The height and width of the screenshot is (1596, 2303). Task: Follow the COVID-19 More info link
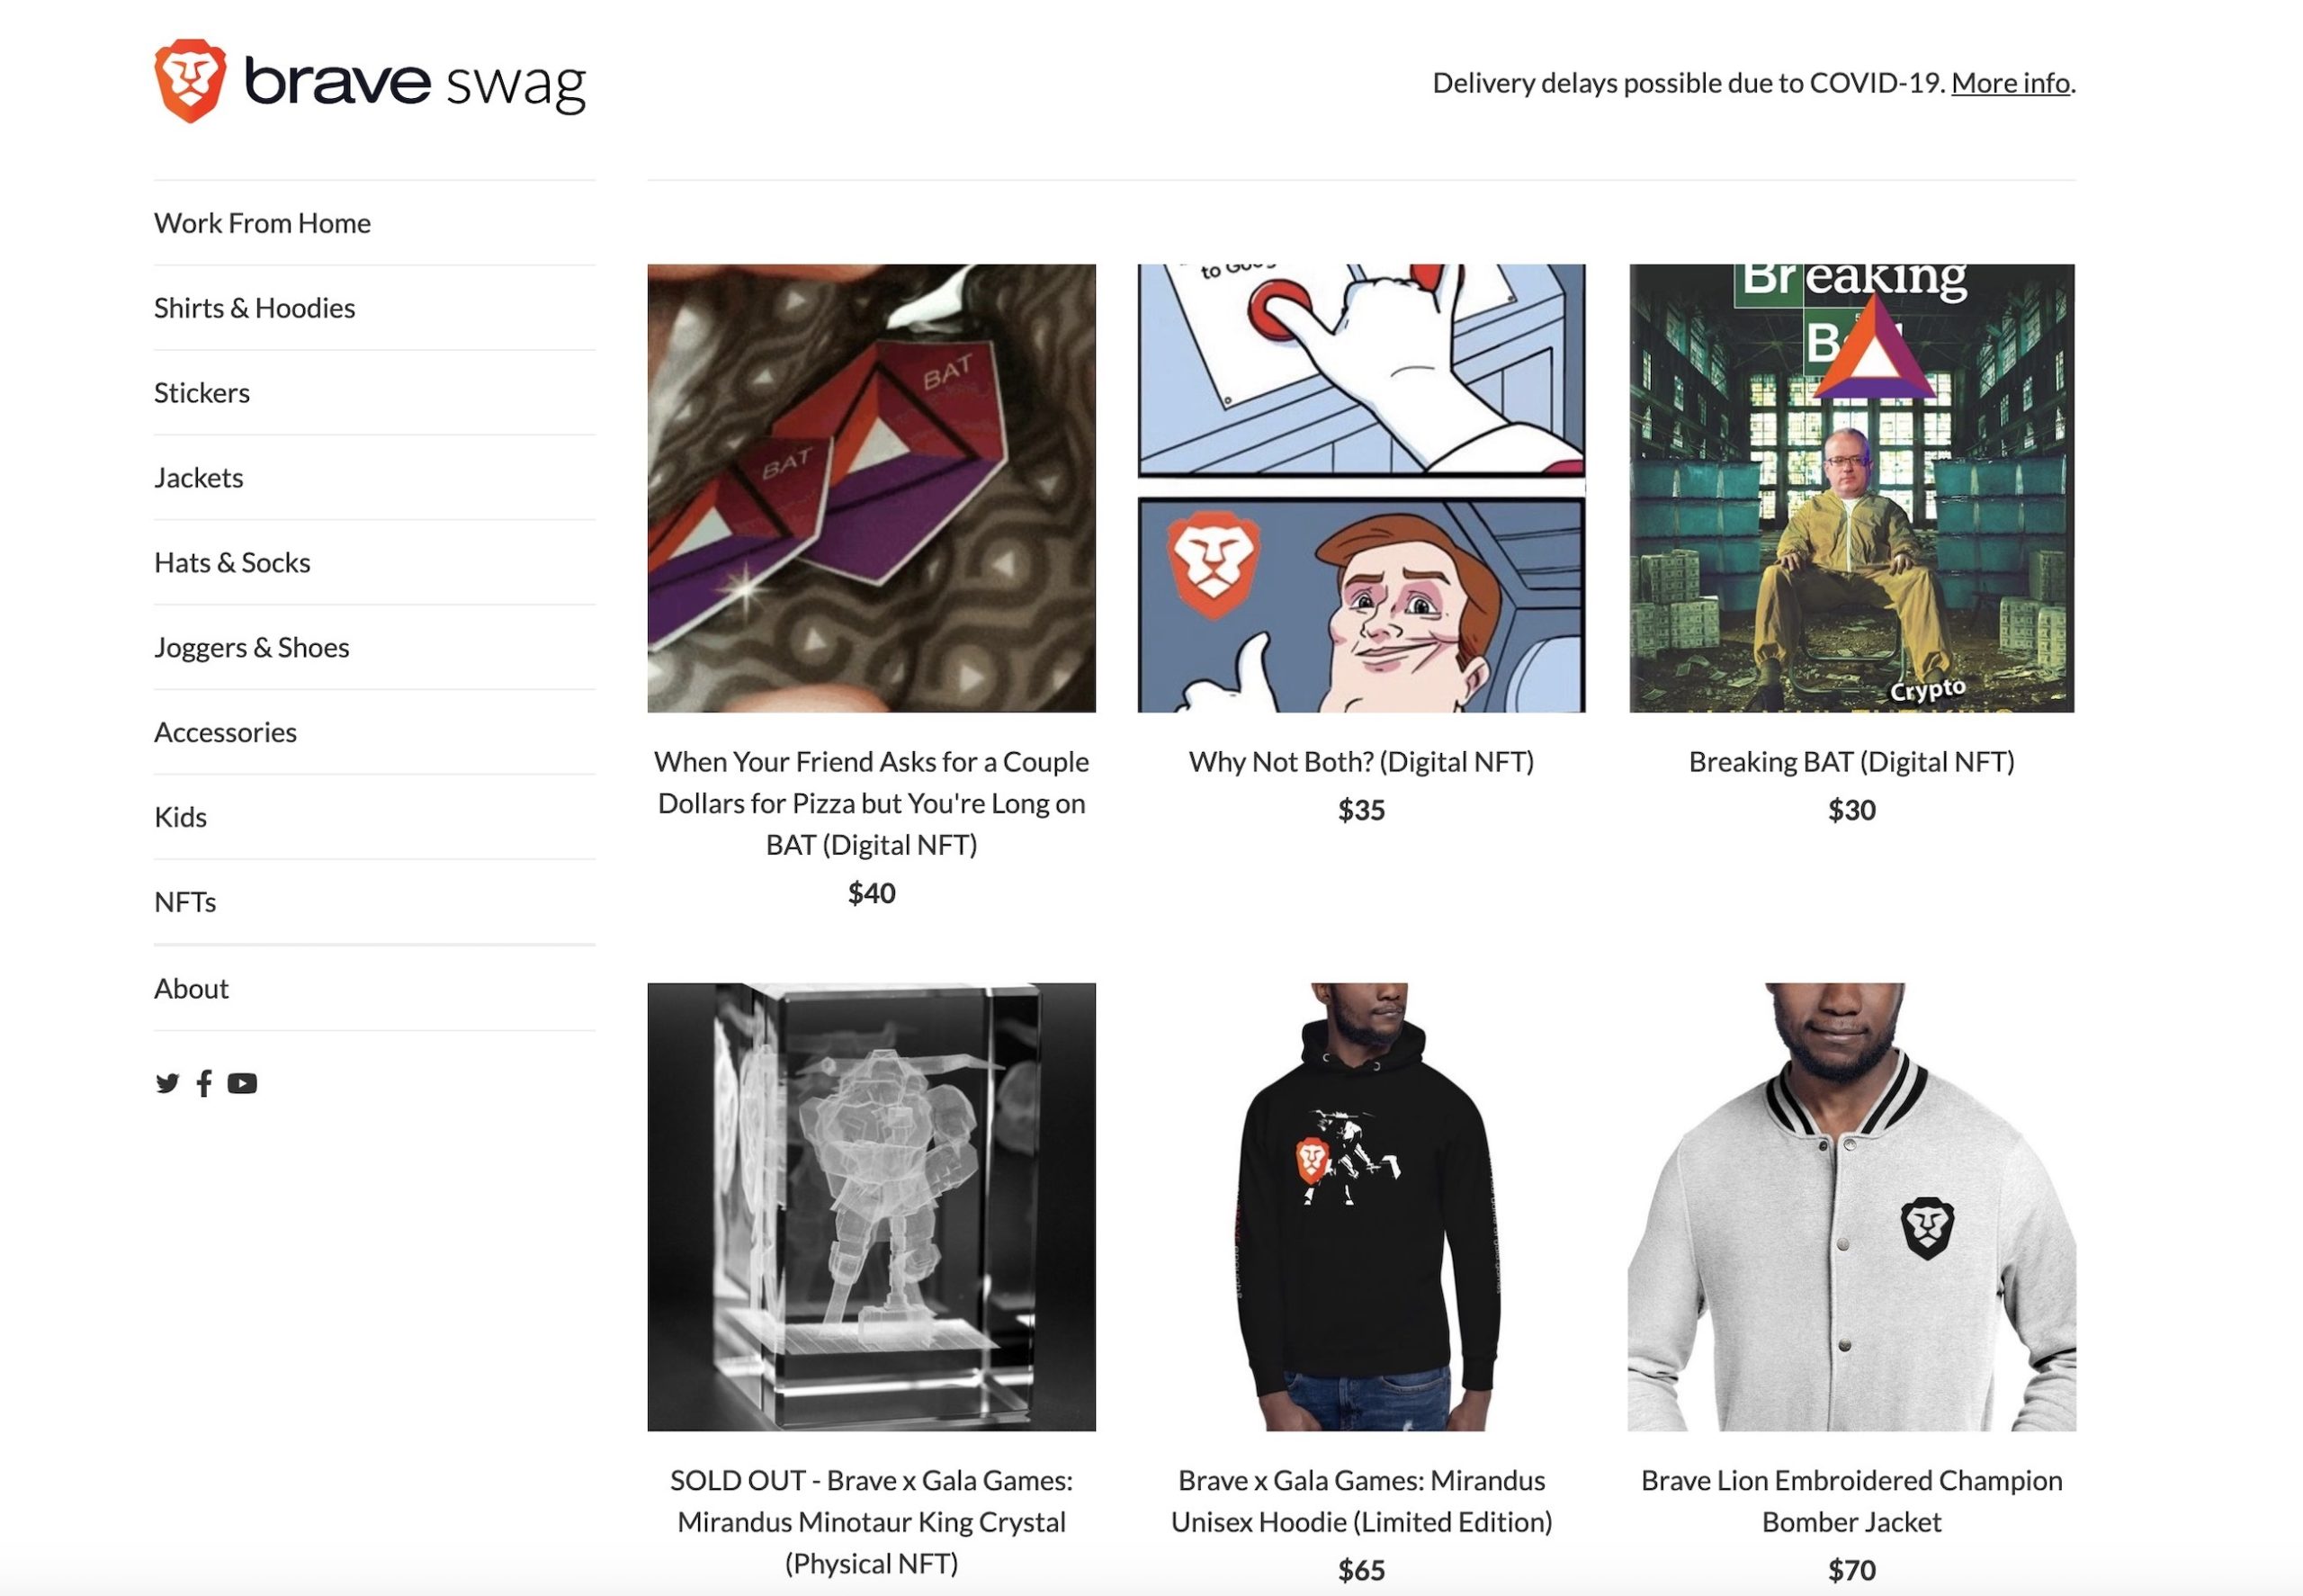click(x=2010, y=82)
